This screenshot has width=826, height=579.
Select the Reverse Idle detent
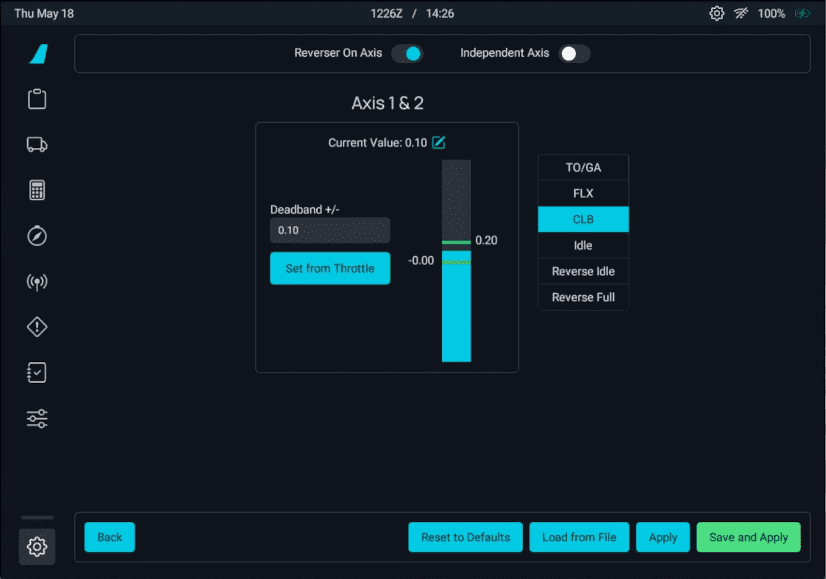pos(583,272)
